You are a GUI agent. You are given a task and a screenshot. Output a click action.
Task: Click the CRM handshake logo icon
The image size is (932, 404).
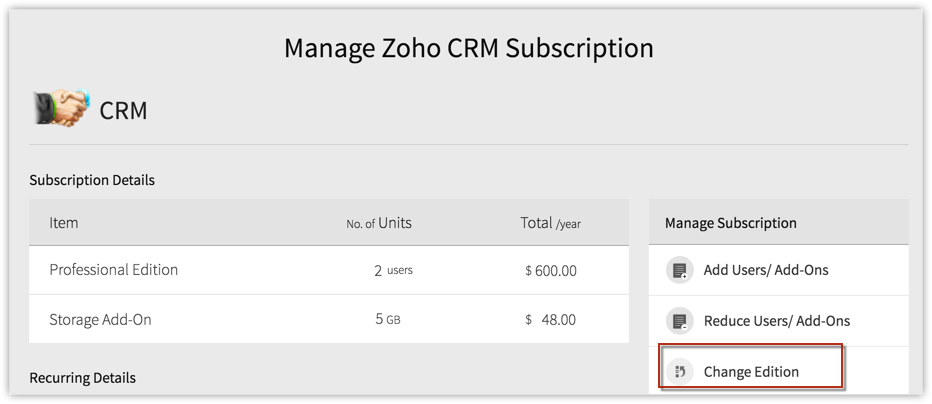click(x=59, y=109)
